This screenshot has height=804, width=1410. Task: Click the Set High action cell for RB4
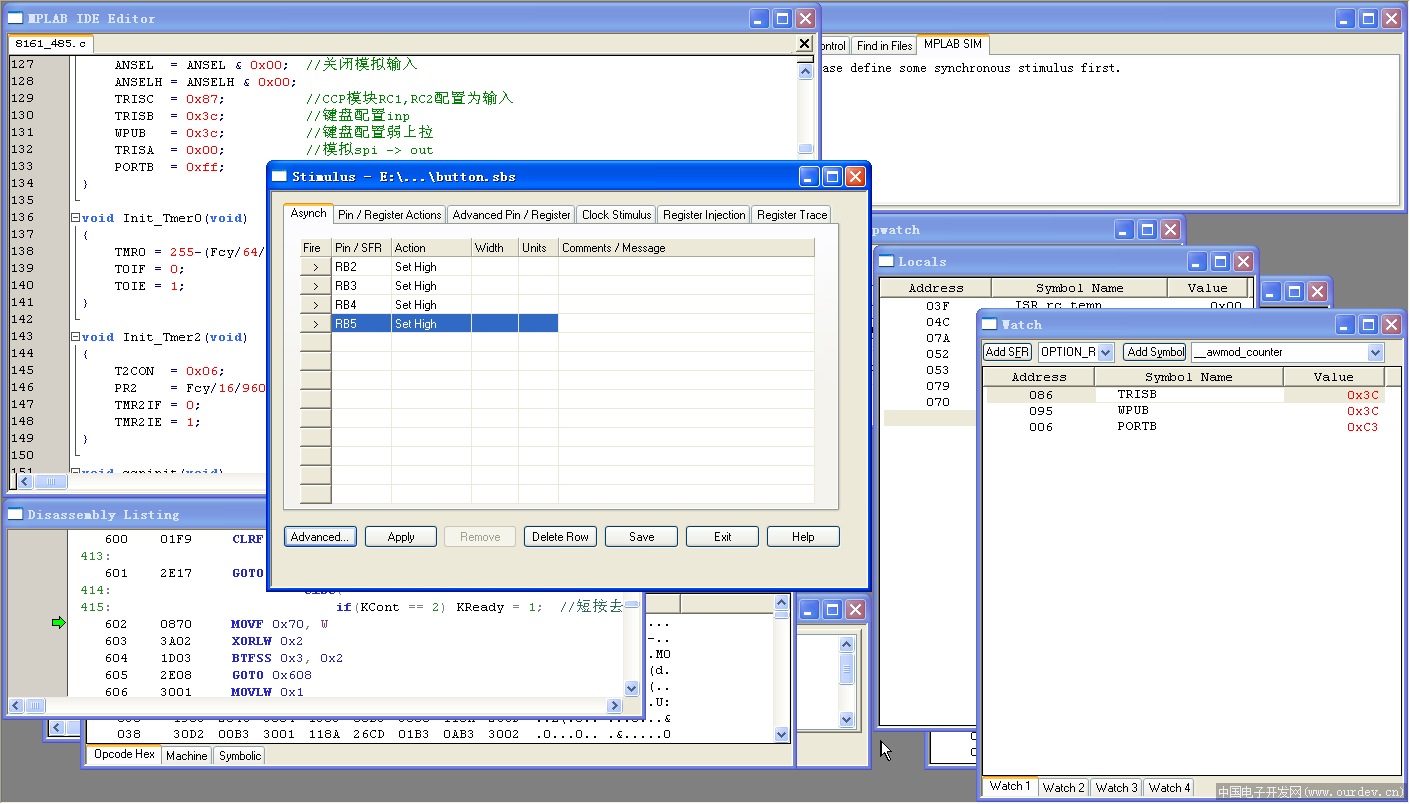tap(431, 305)
